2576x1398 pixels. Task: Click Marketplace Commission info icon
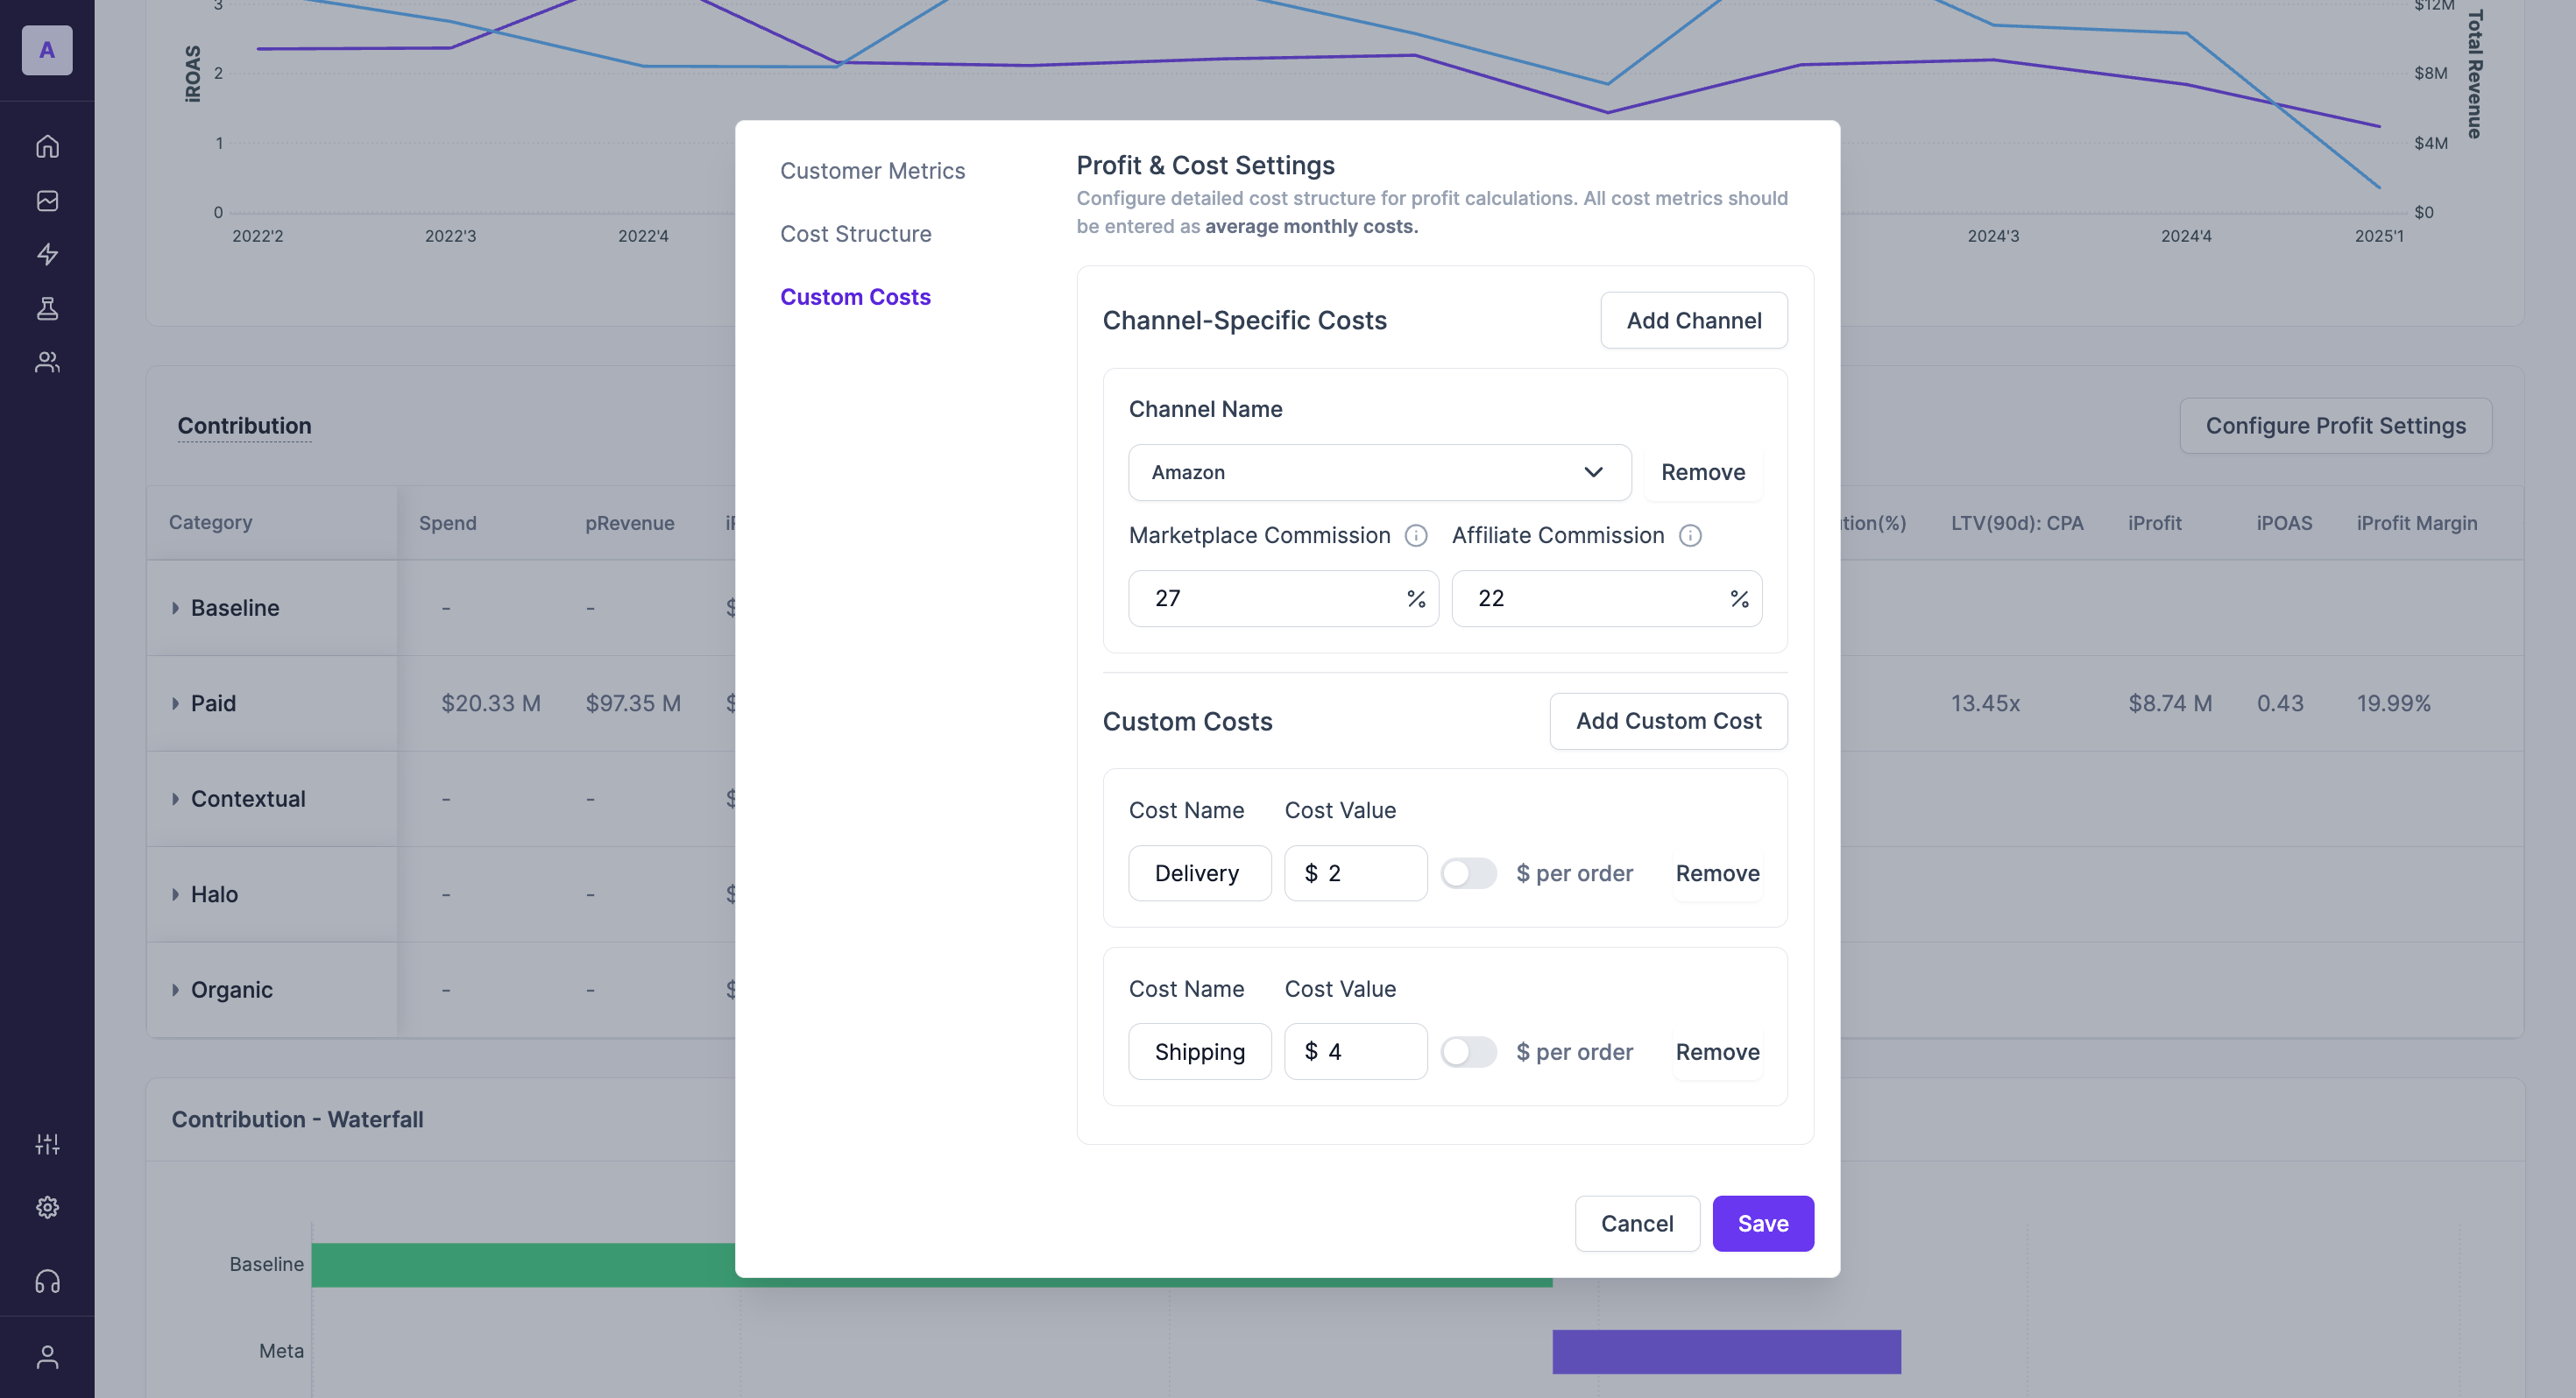coord(1416,535)
